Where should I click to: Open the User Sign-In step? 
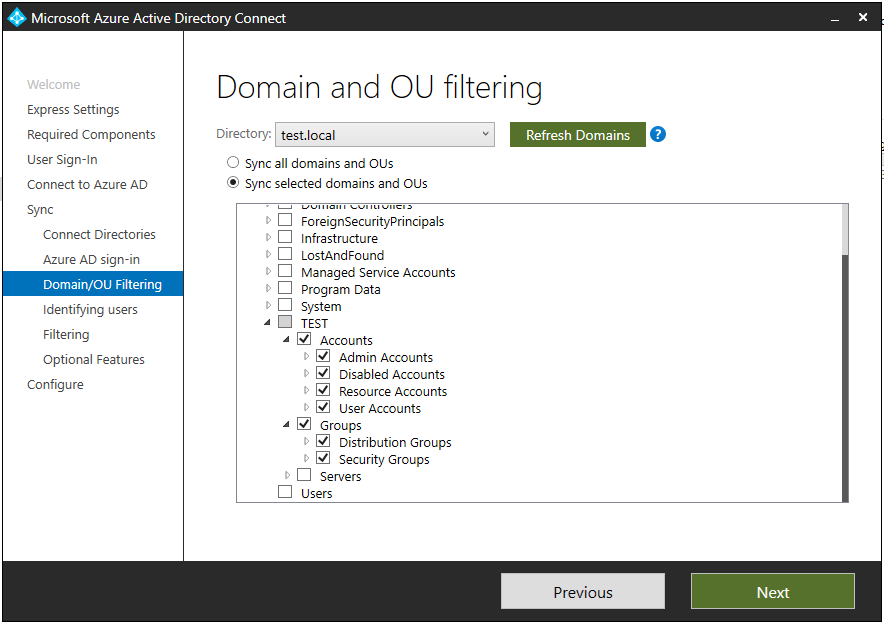pyautogui.click(x=62, y=160)
